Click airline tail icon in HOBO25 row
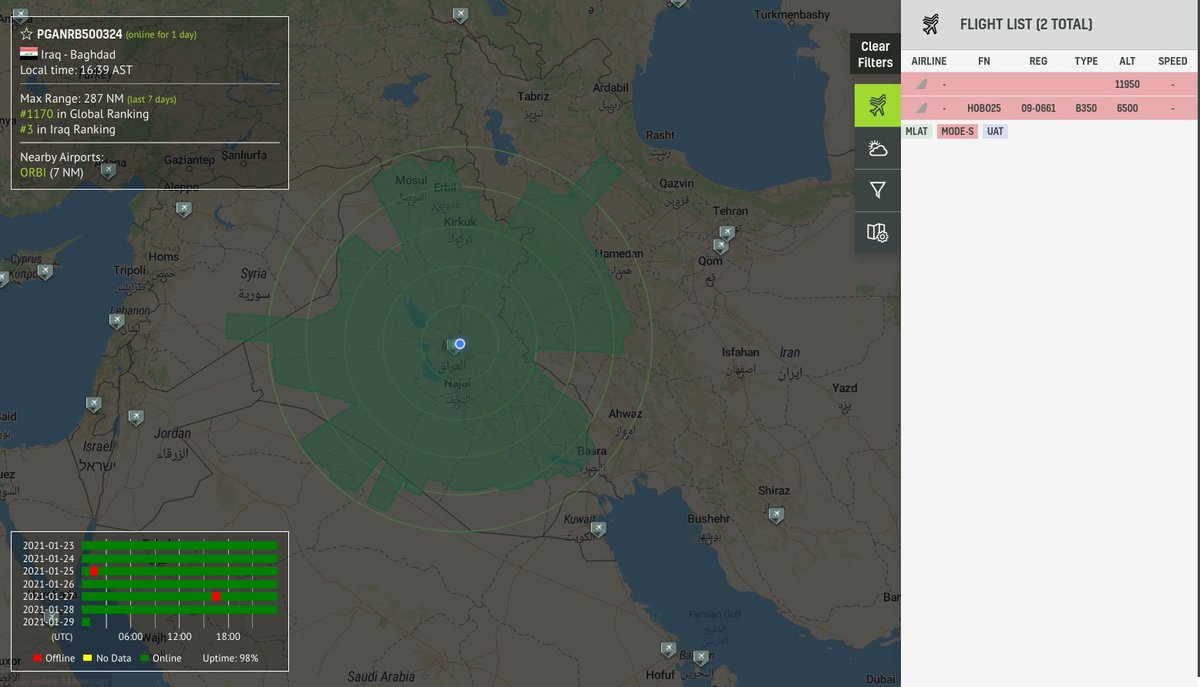The width and height of the screenshot is (1200, 687). tap(920, 108)
